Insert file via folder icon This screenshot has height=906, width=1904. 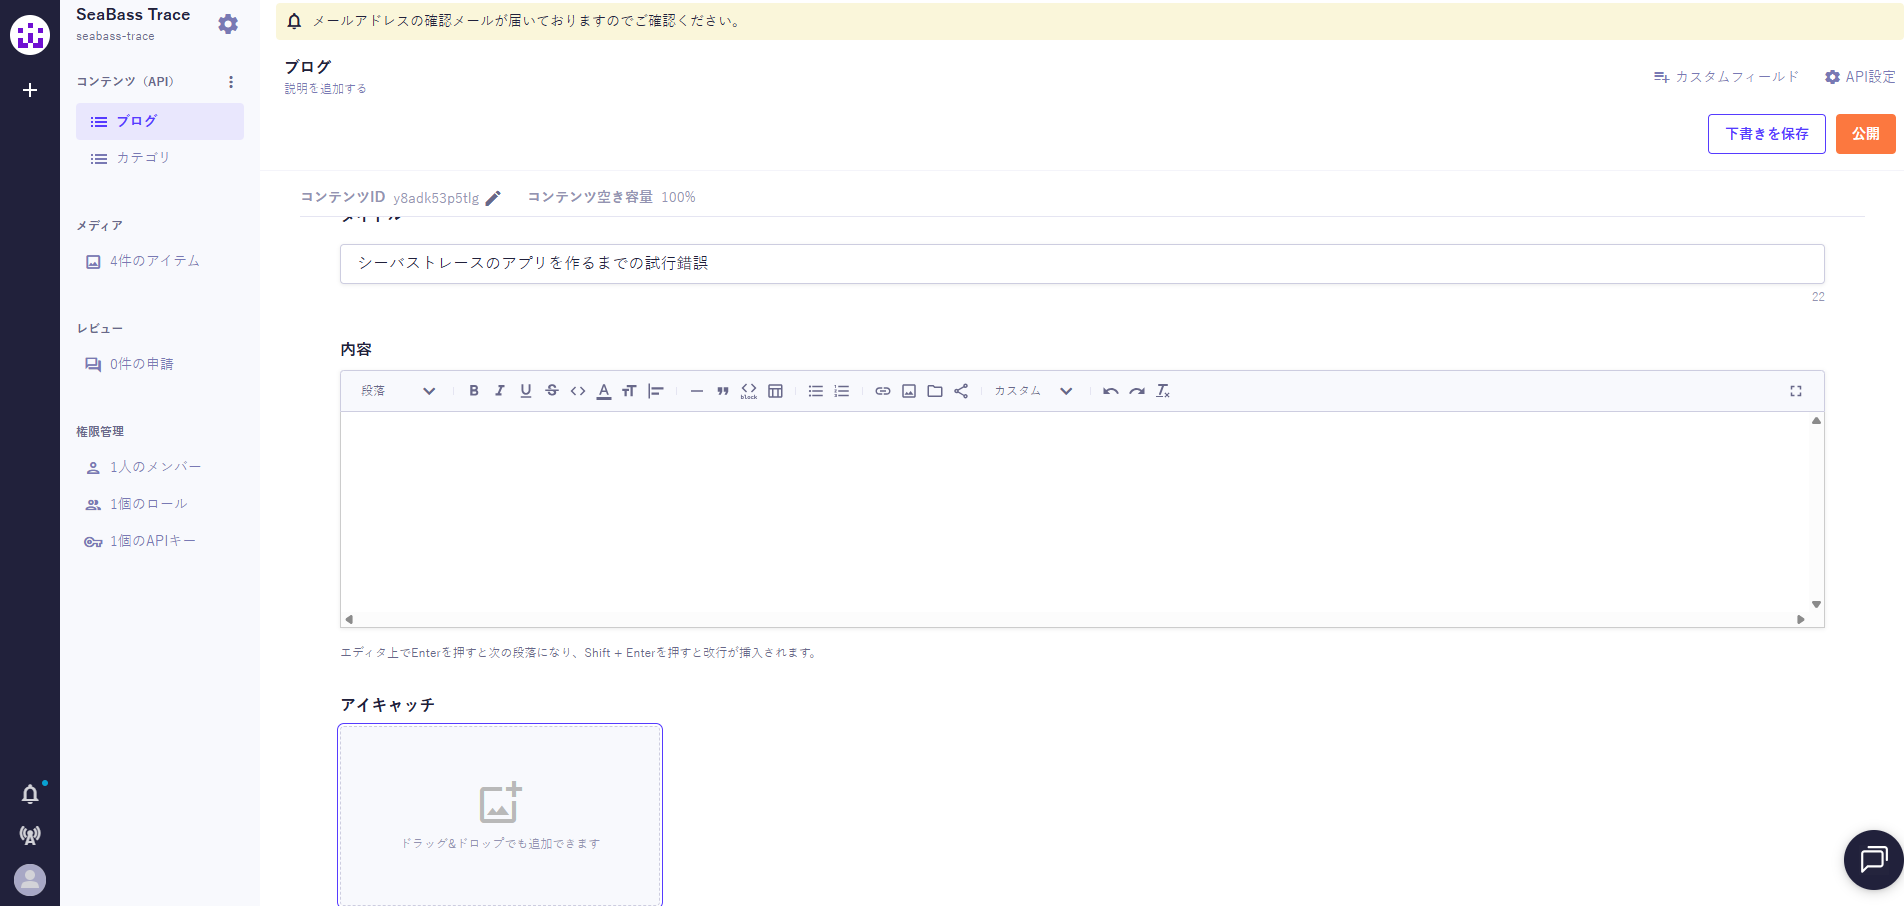(935, 391)
